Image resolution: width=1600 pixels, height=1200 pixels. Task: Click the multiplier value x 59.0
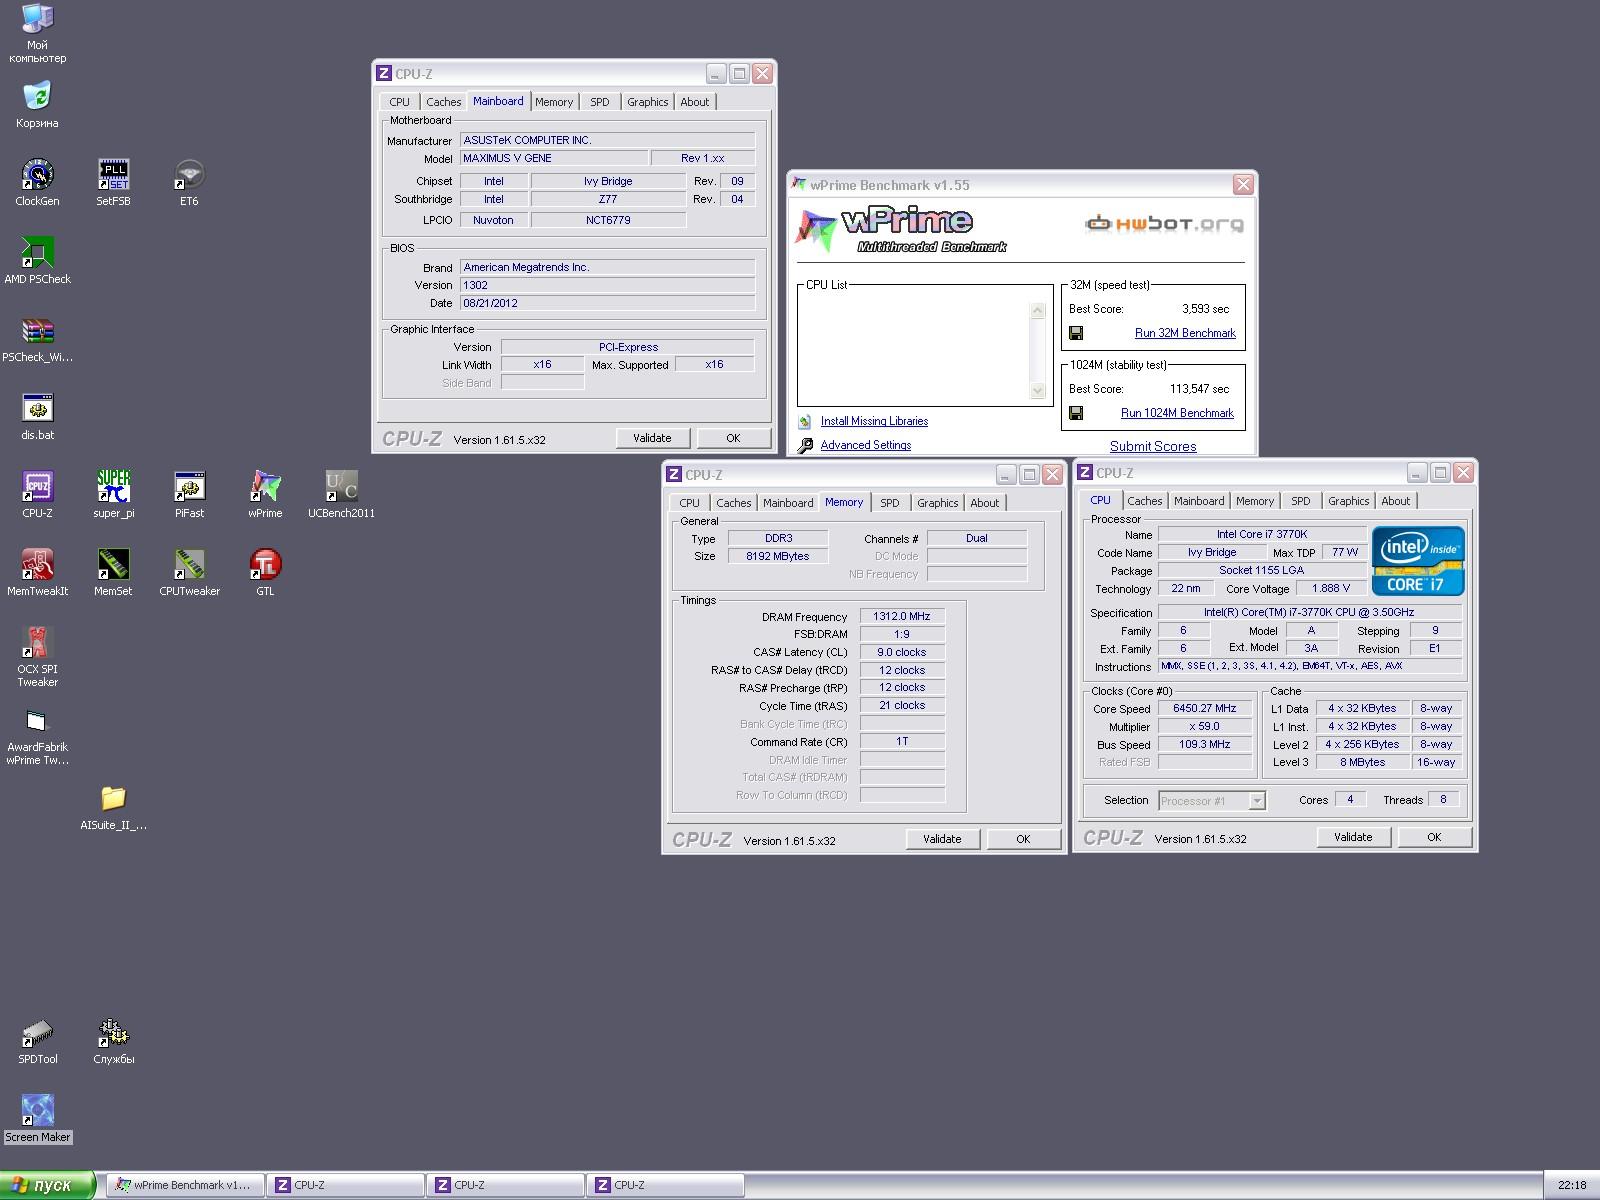(1204, 726)
